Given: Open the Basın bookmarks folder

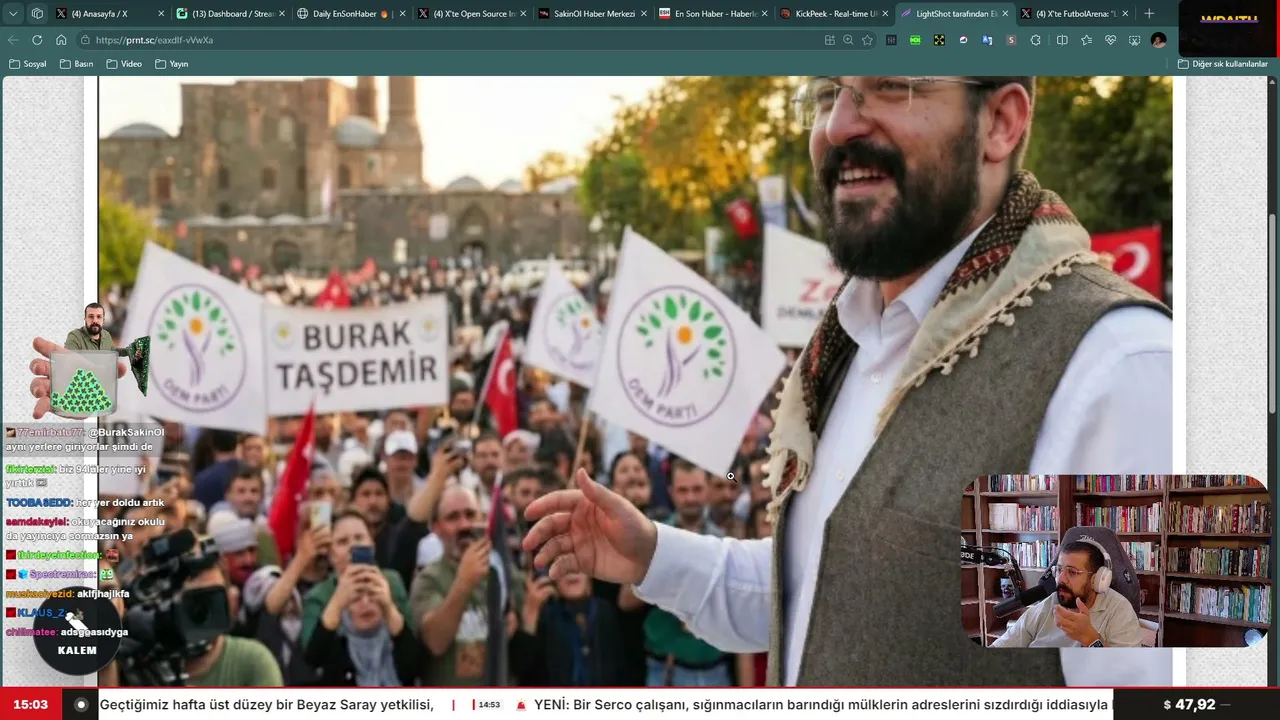Looking at the screenshot, I should 76,64.
